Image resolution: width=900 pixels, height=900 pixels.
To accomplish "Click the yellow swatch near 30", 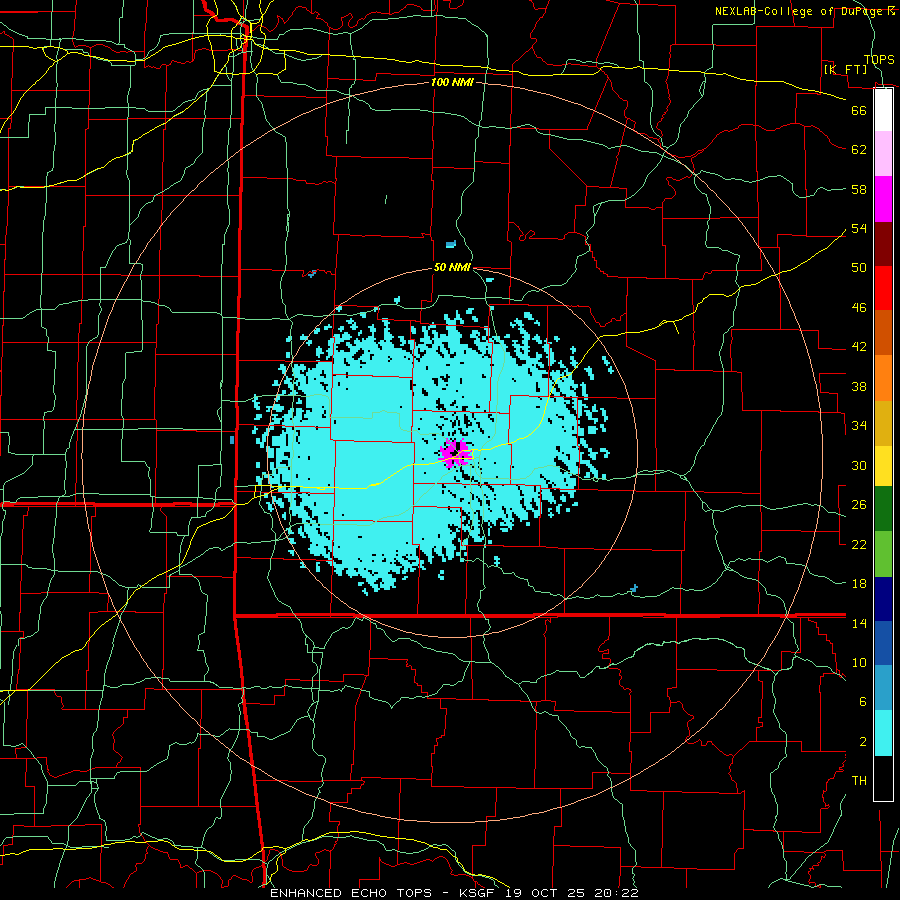I will 883,465.
